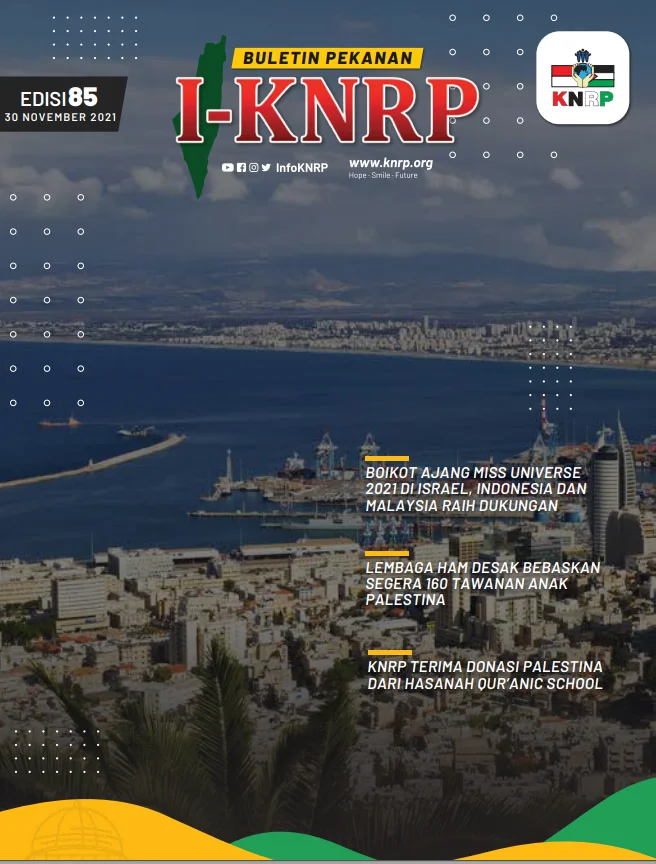Screen dimensions: 656x864
Task: Open headline LEMBAGA HAM DESAK BEBASKAN
Action: pos(482,584)
